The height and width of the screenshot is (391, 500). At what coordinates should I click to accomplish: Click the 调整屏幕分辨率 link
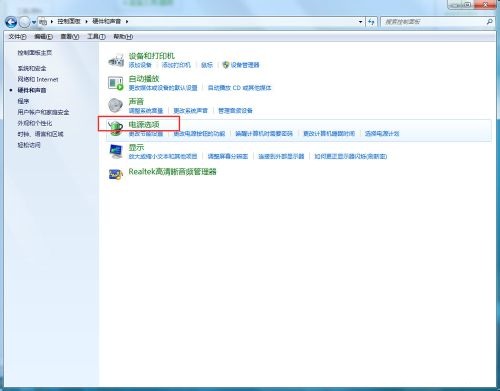coord(228,156)
